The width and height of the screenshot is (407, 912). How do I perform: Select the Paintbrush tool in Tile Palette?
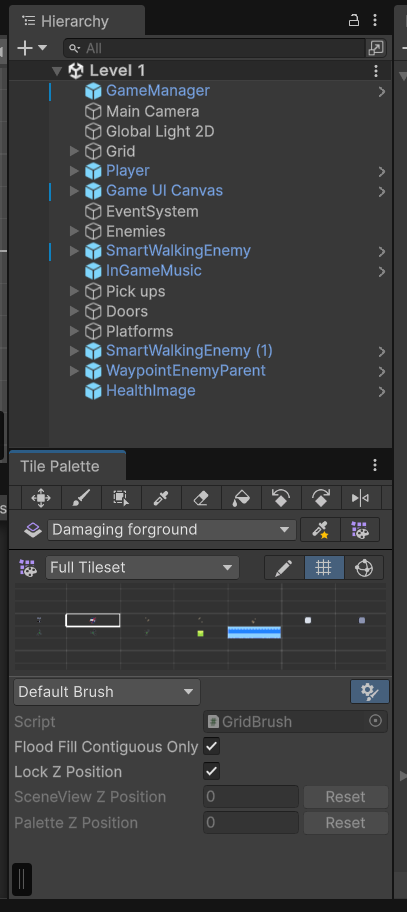(x=81, y=498)
